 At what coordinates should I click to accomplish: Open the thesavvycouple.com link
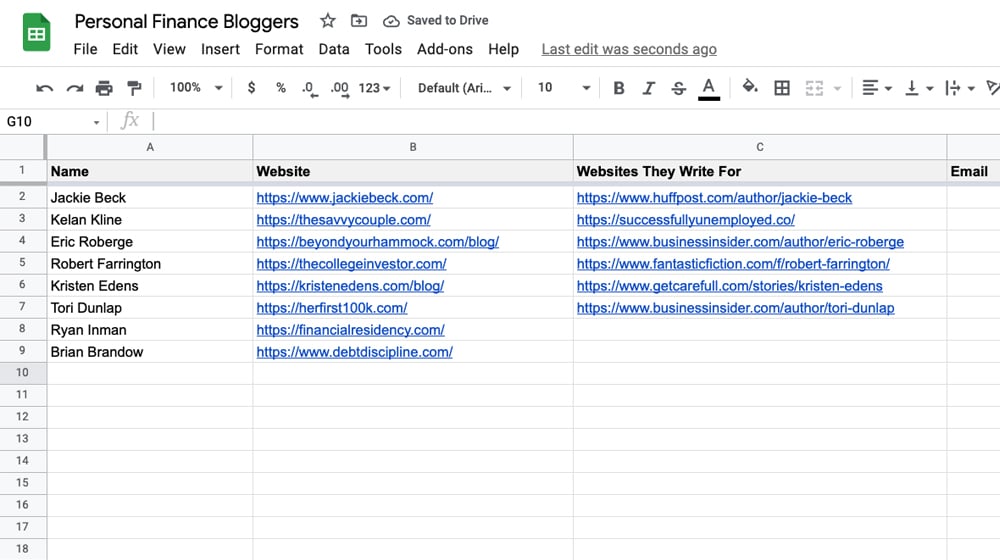[x=343, y=220]
